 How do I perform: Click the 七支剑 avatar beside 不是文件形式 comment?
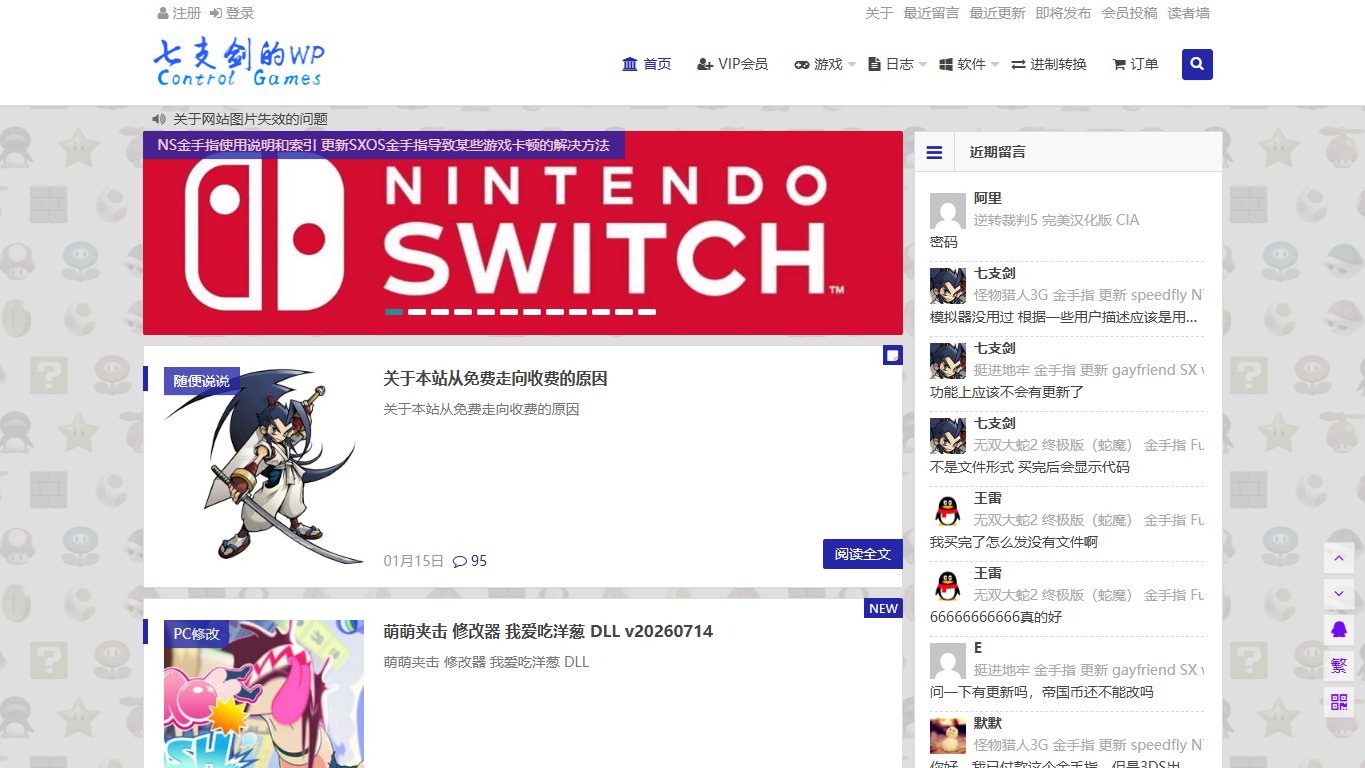[x=948, y=436]
